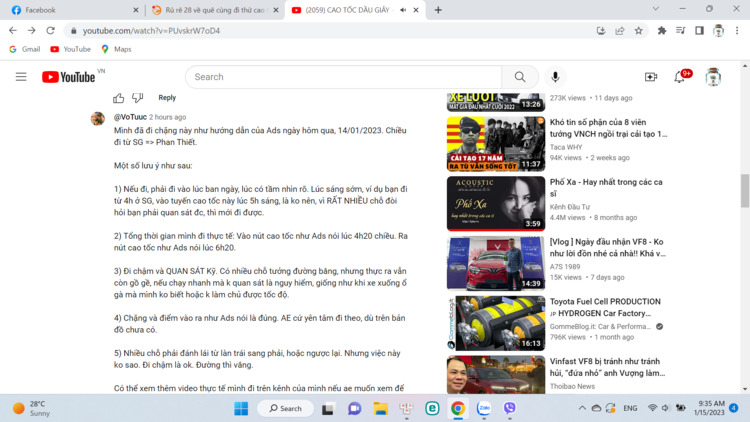Go to the YouTube home logo
Screen dimensions: 750x422
coord(68,77)
